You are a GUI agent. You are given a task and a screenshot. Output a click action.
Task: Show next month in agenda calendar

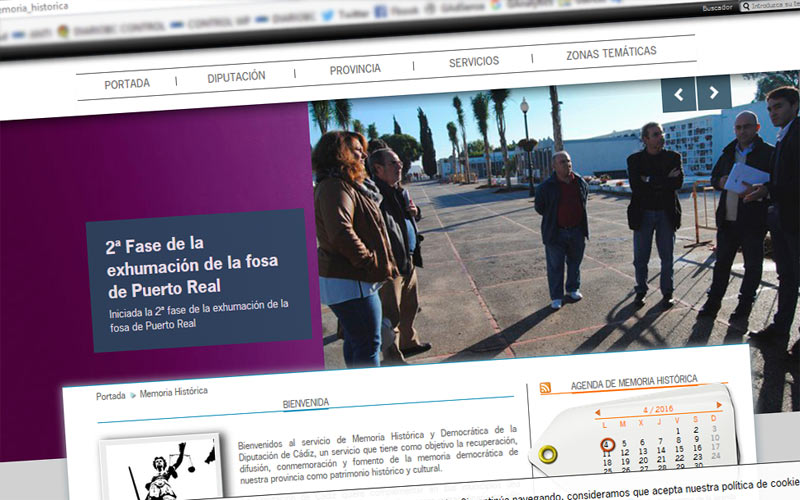pos(719,405)
